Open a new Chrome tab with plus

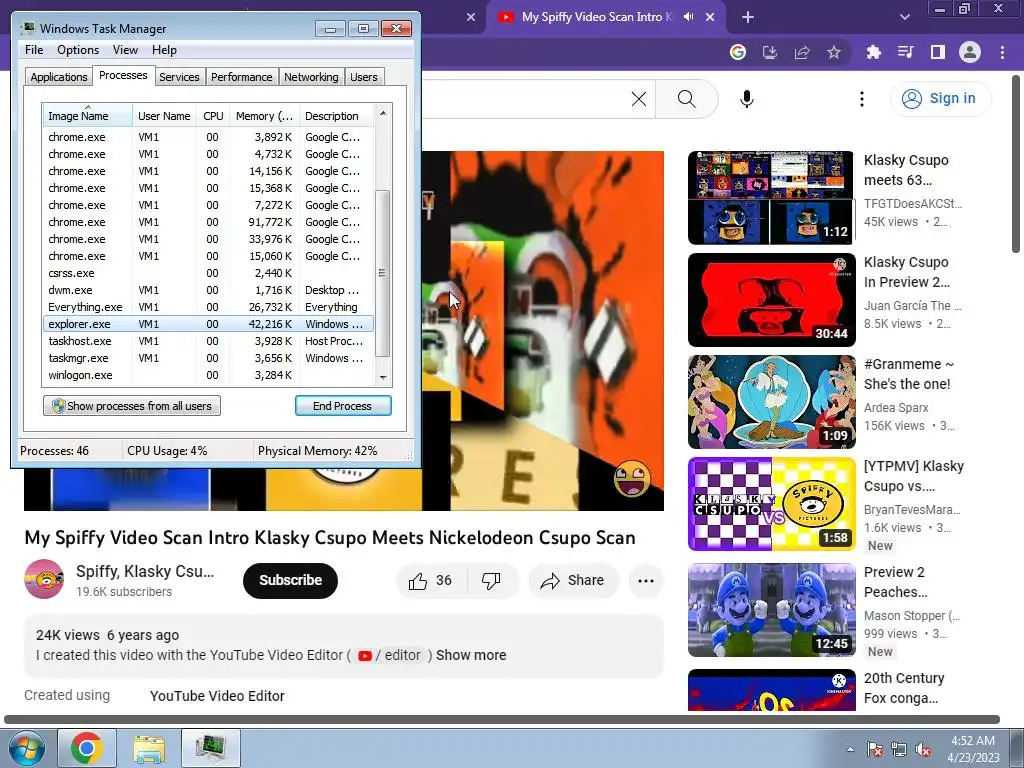(x=748, y=17)
